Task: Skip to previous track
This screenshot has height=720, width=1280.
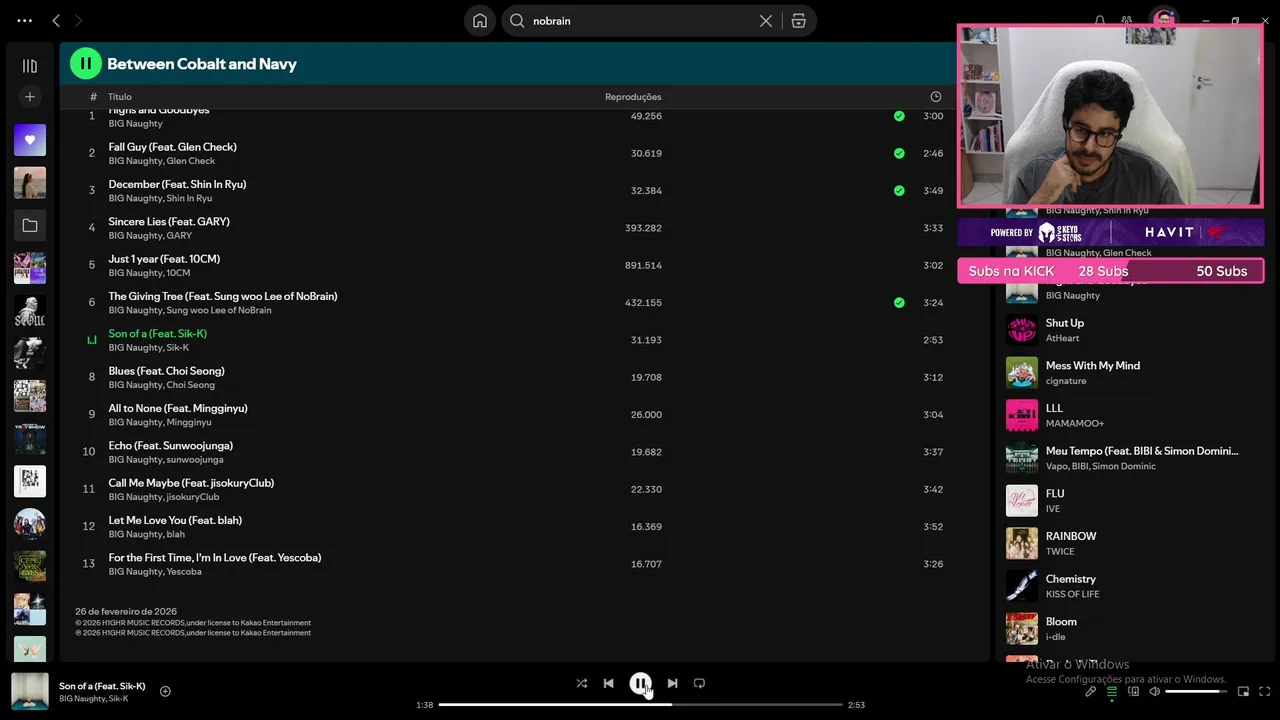Action: pyautogui.click(x=608, y=683)
